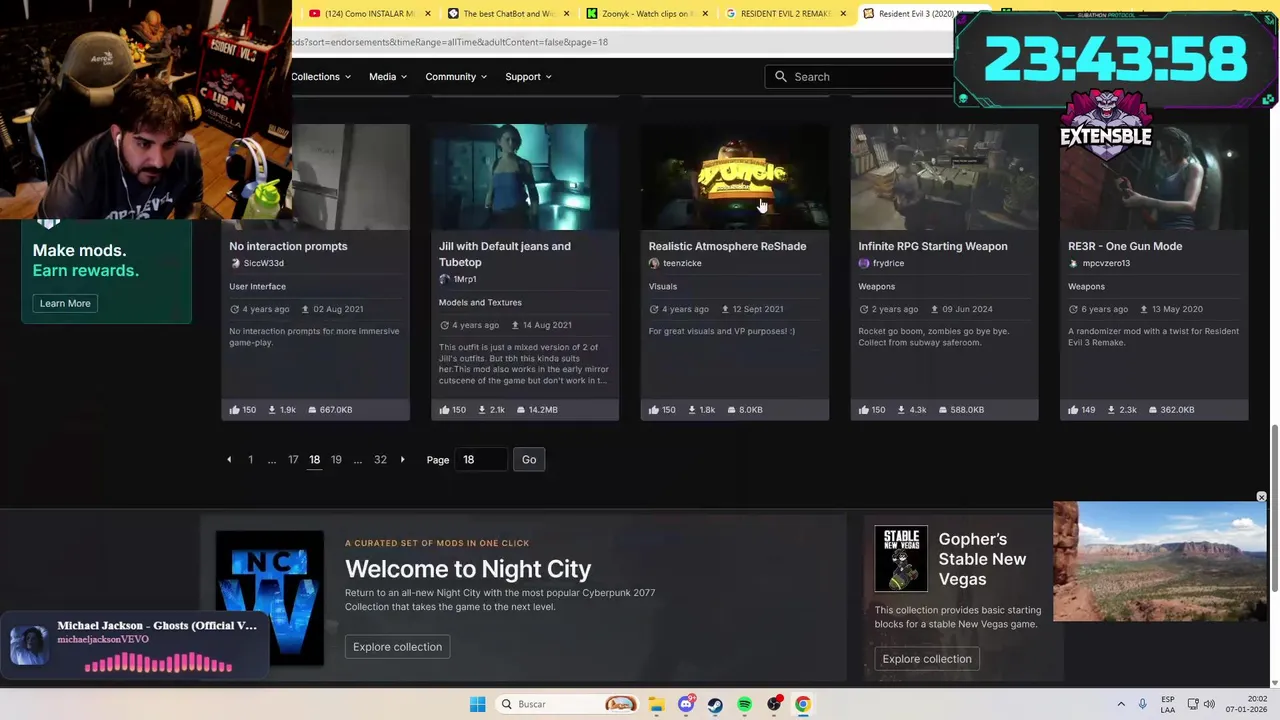Open the Community dropdown
Screen dimensions: 1280x720
456,77
